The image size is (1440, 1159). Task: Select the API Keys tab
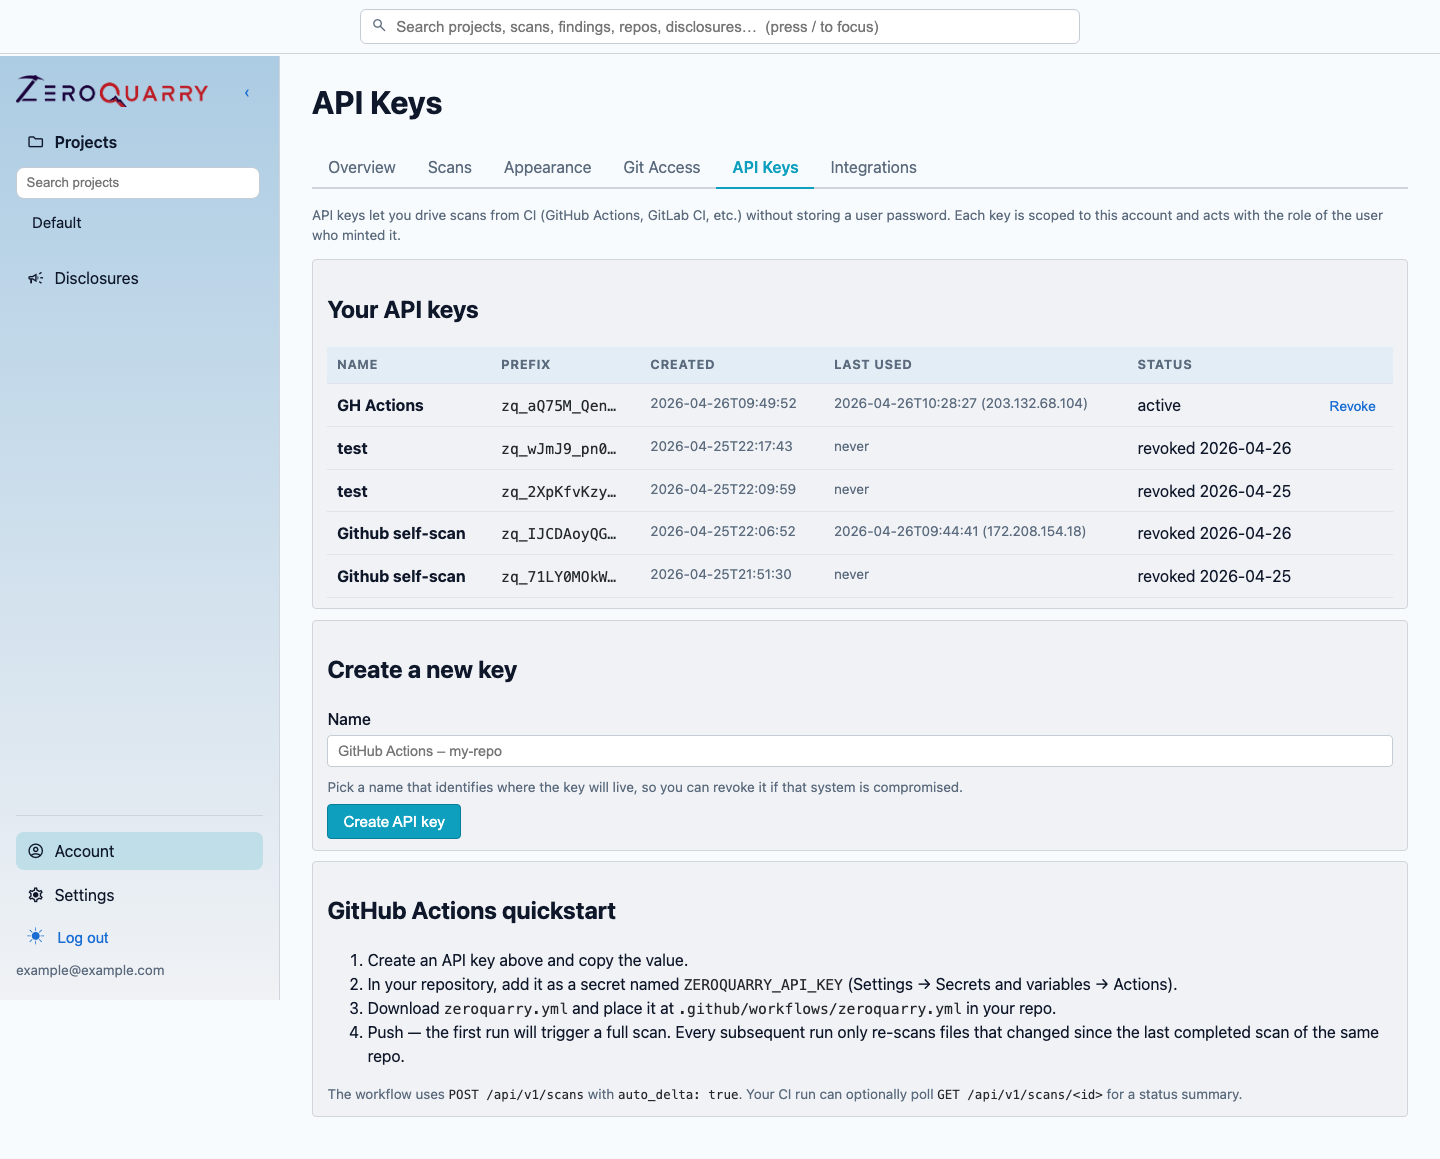[765, 167]
